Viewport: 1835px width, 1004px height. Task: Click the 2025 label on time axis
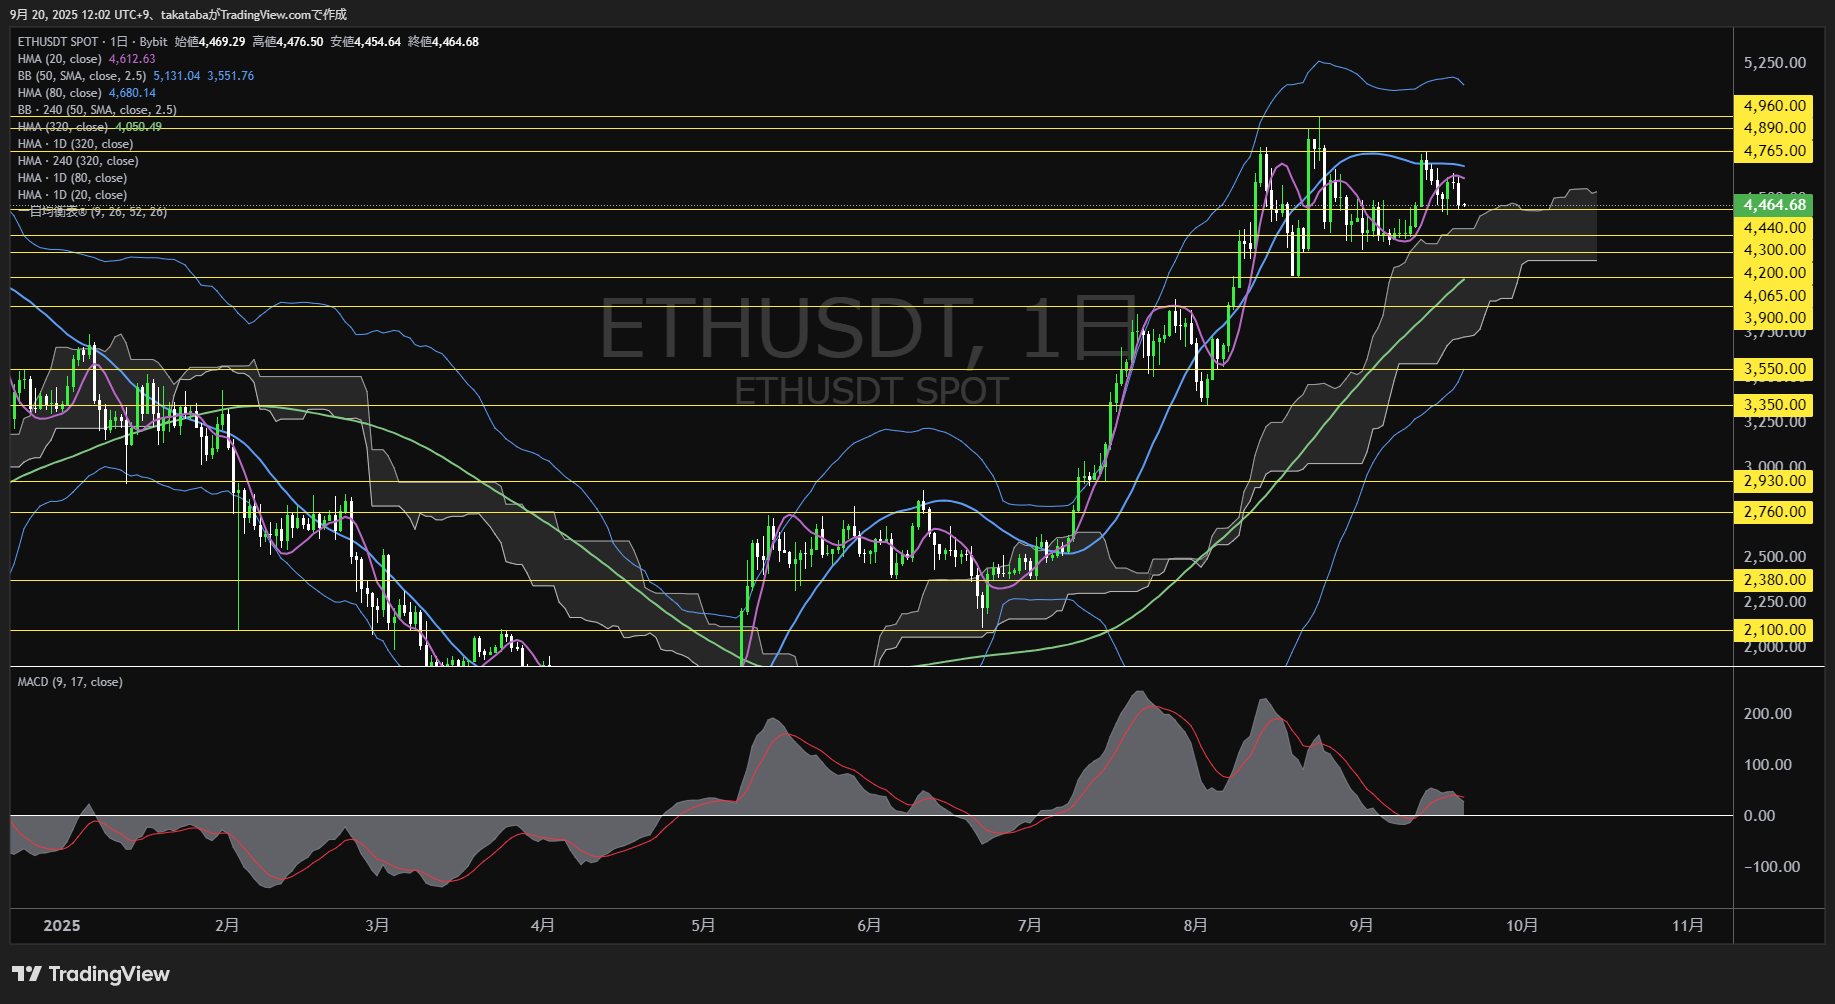coord(62,926)
